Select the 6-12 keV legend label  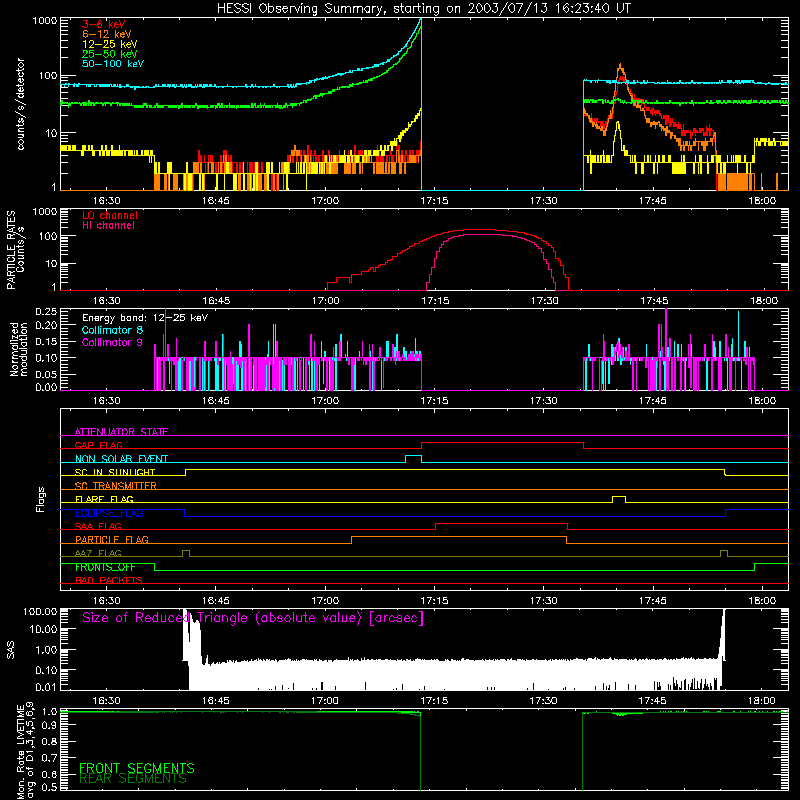107,34
